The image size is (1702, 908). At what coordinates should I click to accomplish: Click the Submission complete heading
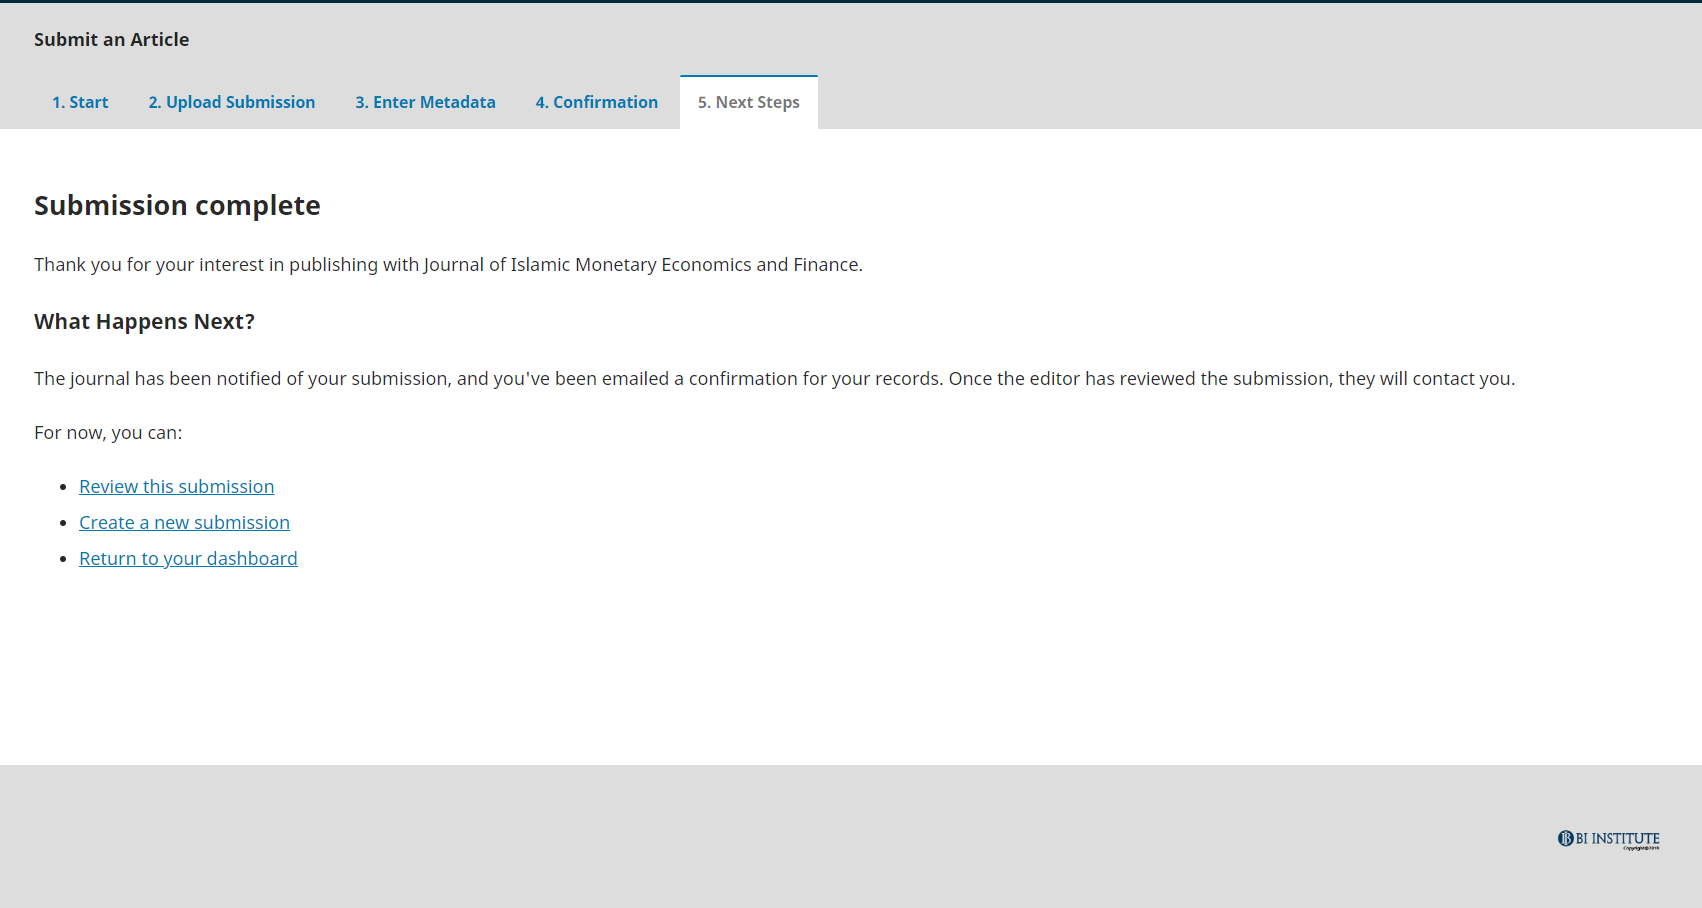coord(177,206)
